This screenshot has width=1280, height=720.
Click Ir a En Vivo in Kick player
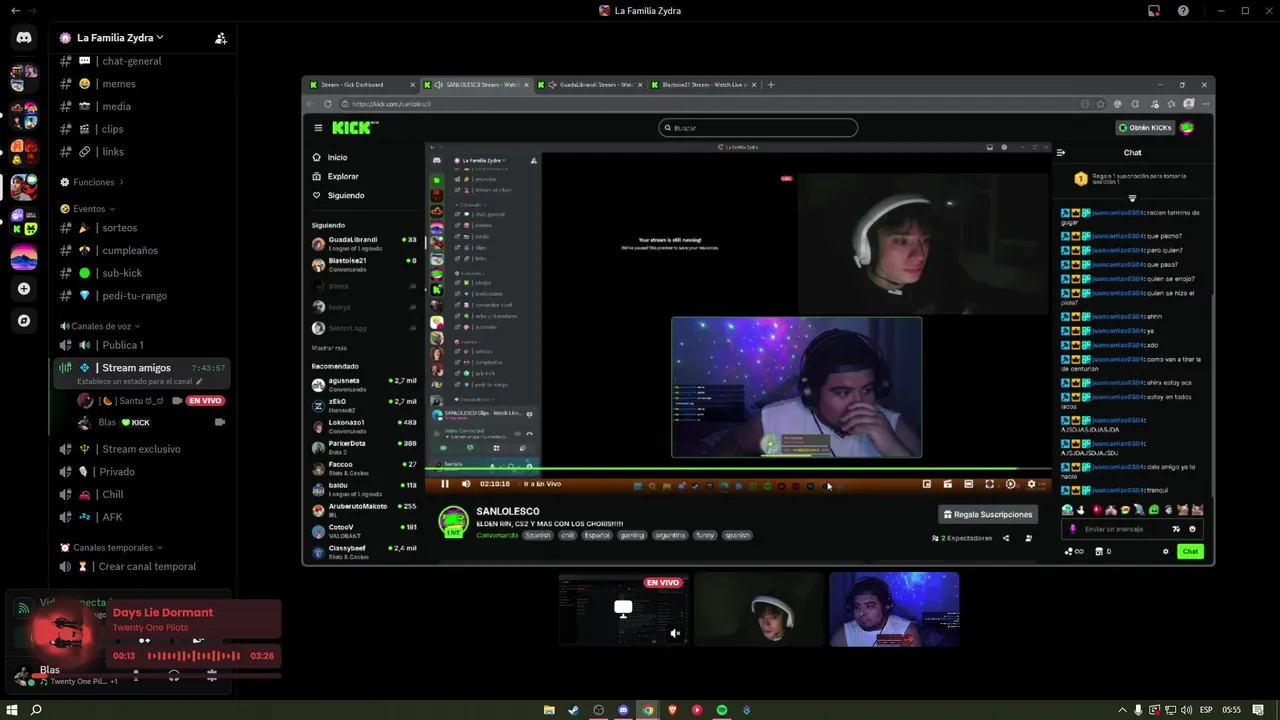point(542,484)
